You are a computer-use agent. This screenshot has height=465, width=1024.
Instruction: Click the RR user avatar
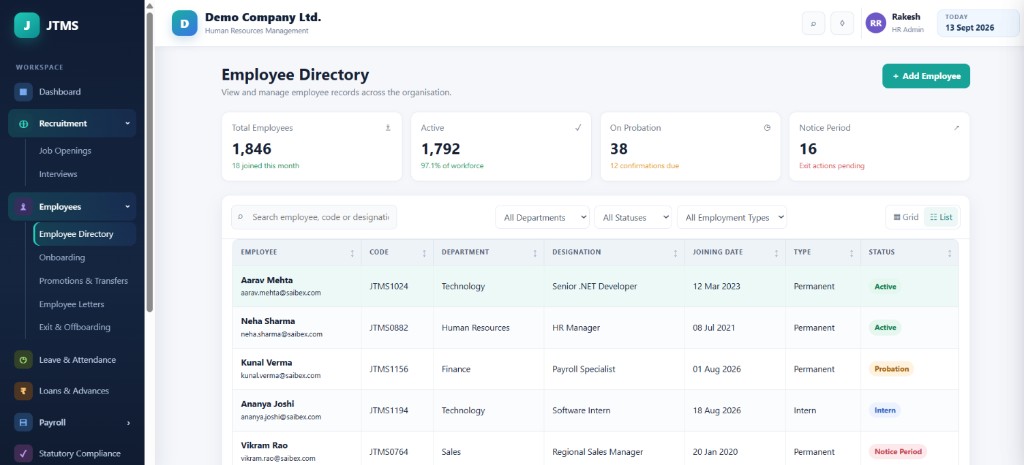click(x=876, y=23)
